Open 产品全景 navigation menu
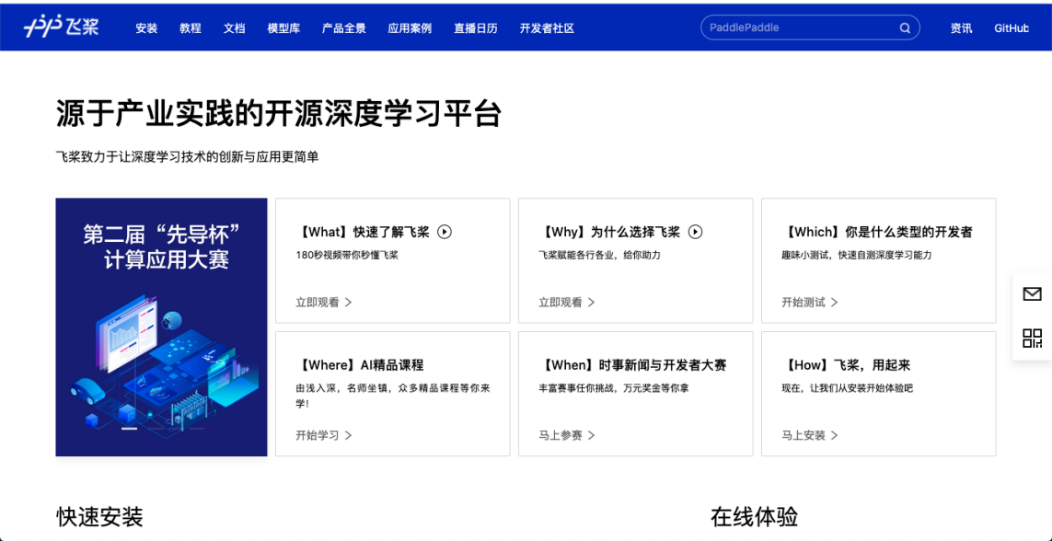Viewport: 1052px width, 541px height. point(344,28)
